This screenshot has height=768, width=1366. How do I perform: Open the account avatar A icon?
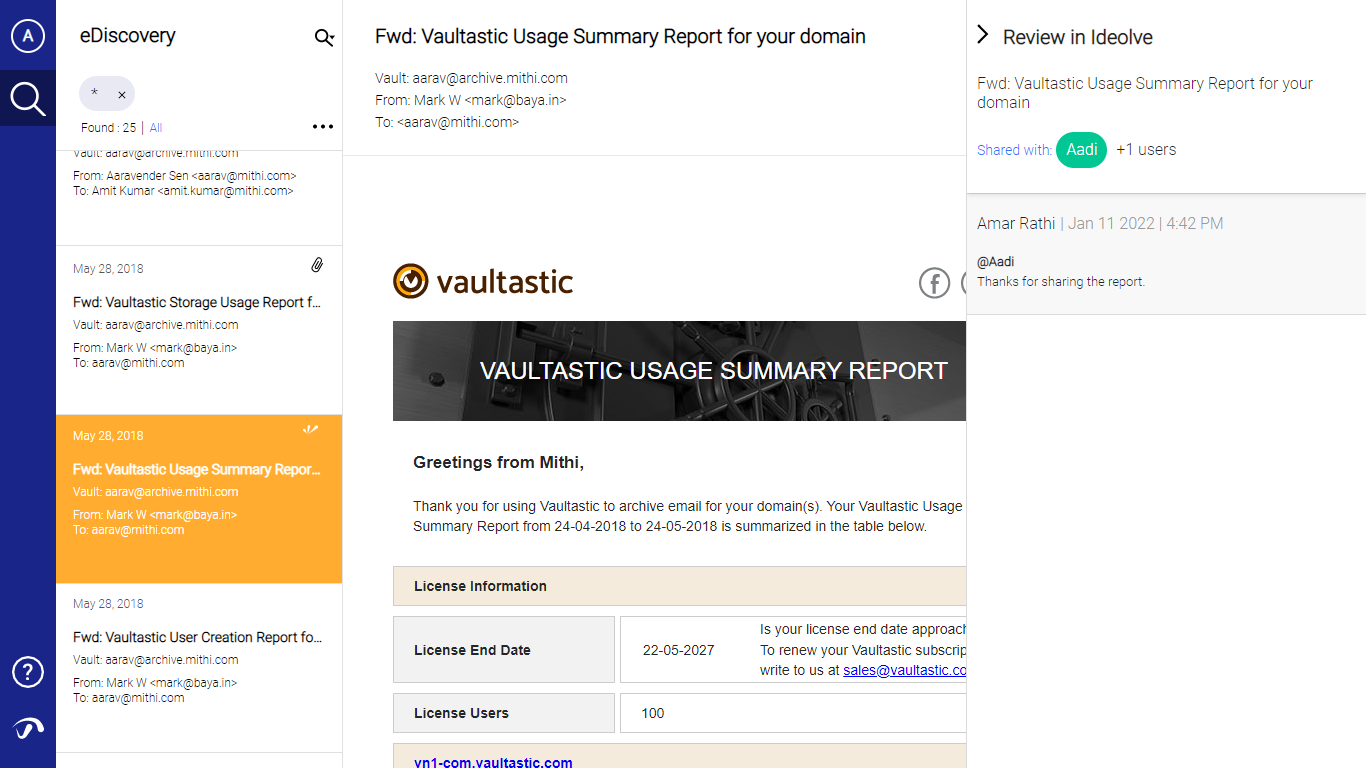(28, 37)
